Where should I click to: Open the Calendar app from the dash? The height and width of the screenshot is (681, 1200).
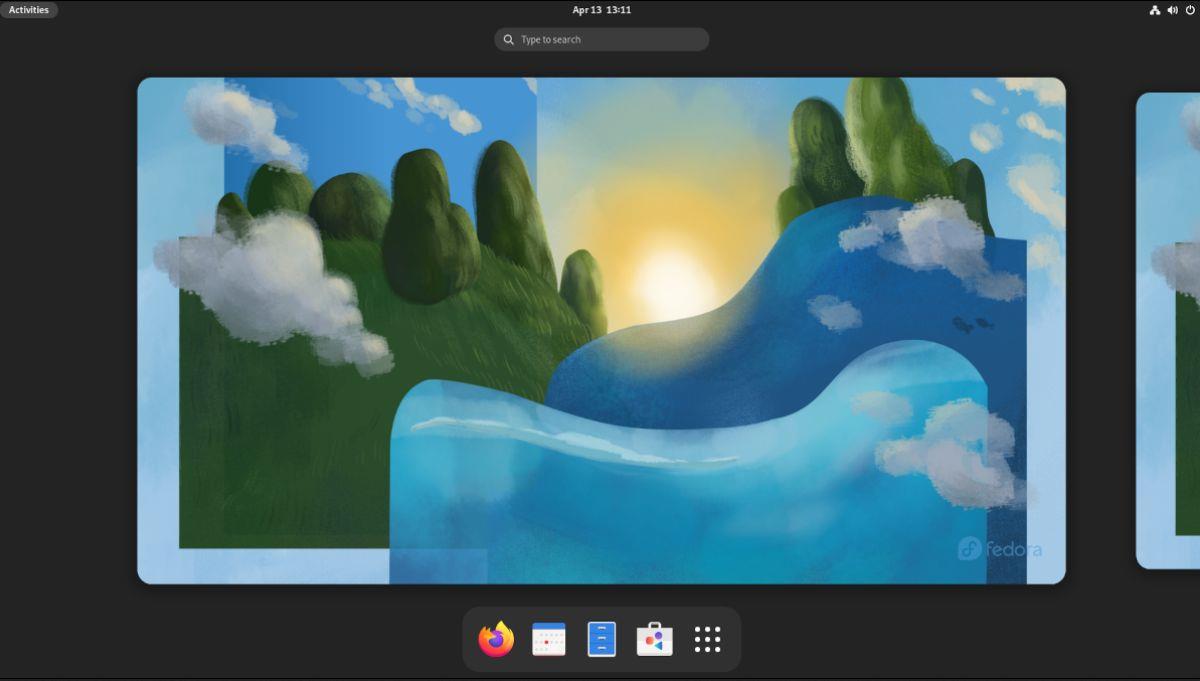[x=546, y=637]
